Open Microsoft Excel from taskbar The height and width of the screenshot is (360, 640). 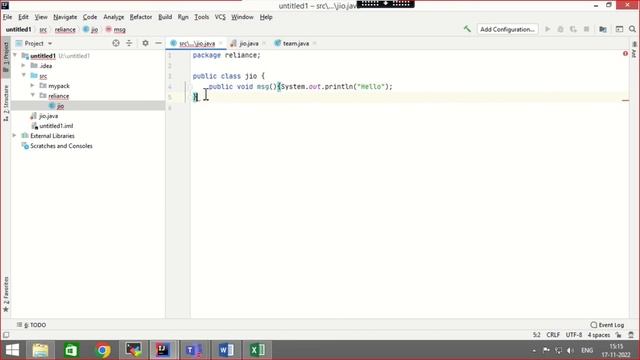(x=257, y=350)
